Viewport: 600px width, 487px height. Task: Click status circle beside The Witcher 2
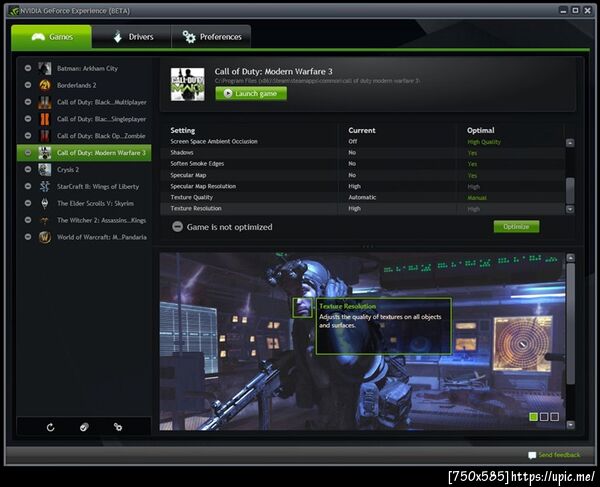[28, 220]
